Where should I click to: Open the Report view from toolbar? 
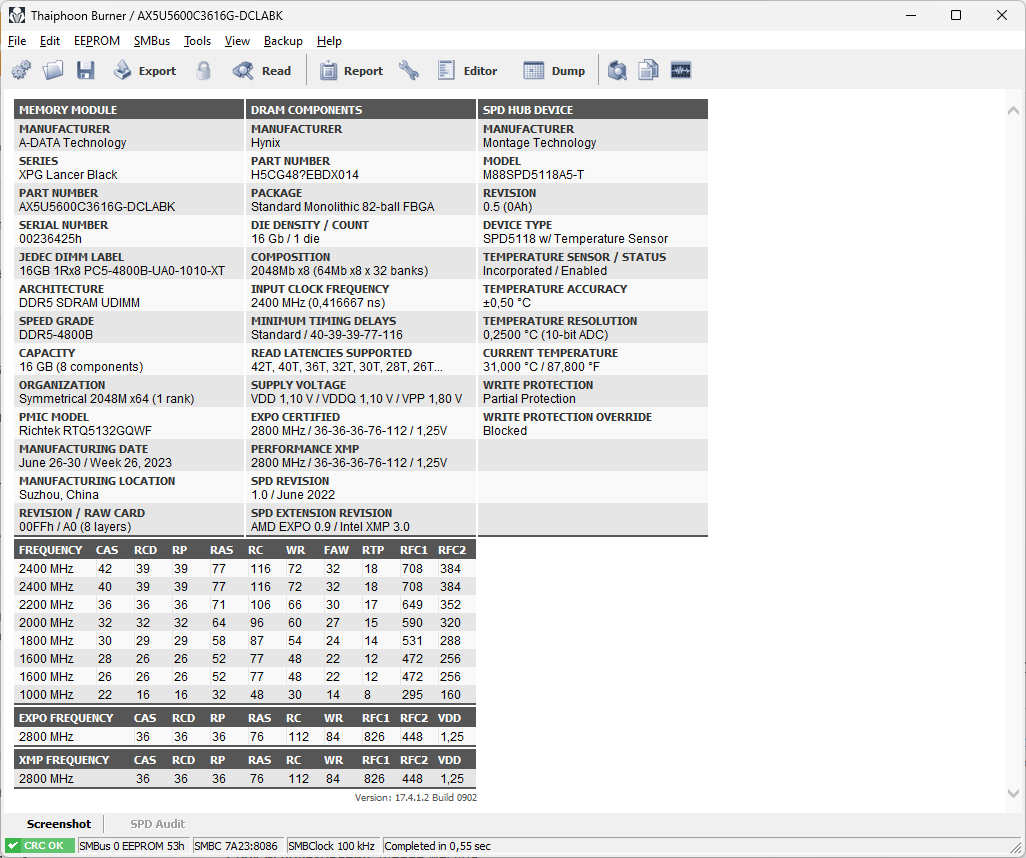351,71
